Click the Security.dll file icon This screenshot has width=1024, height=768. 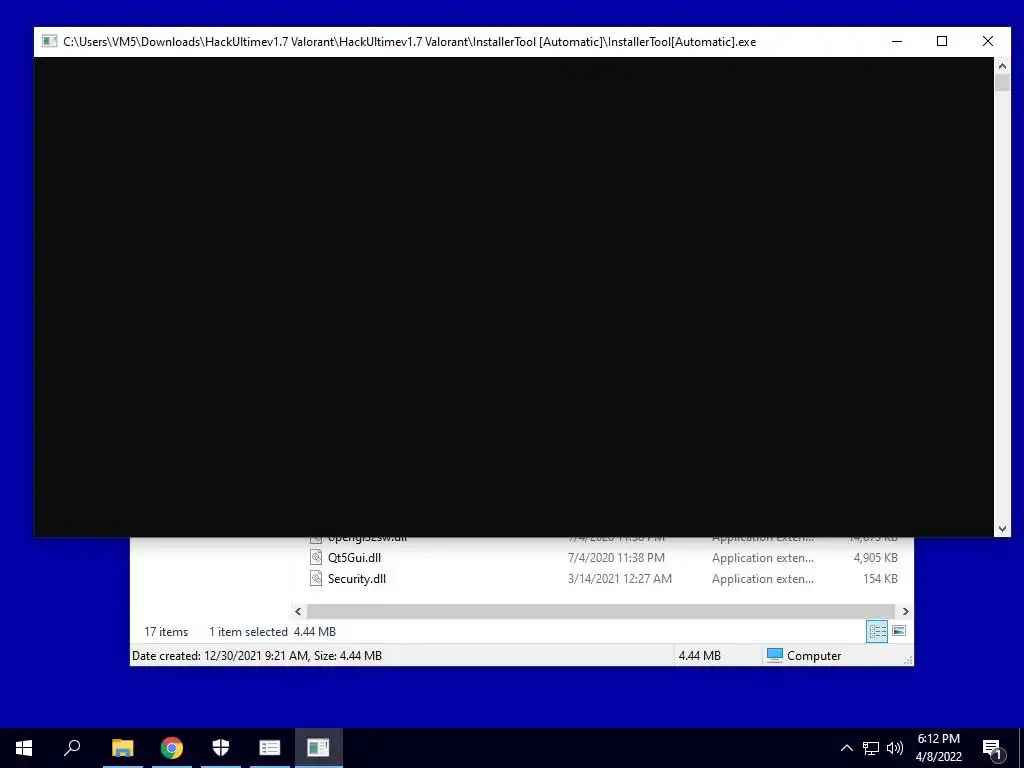316,579
